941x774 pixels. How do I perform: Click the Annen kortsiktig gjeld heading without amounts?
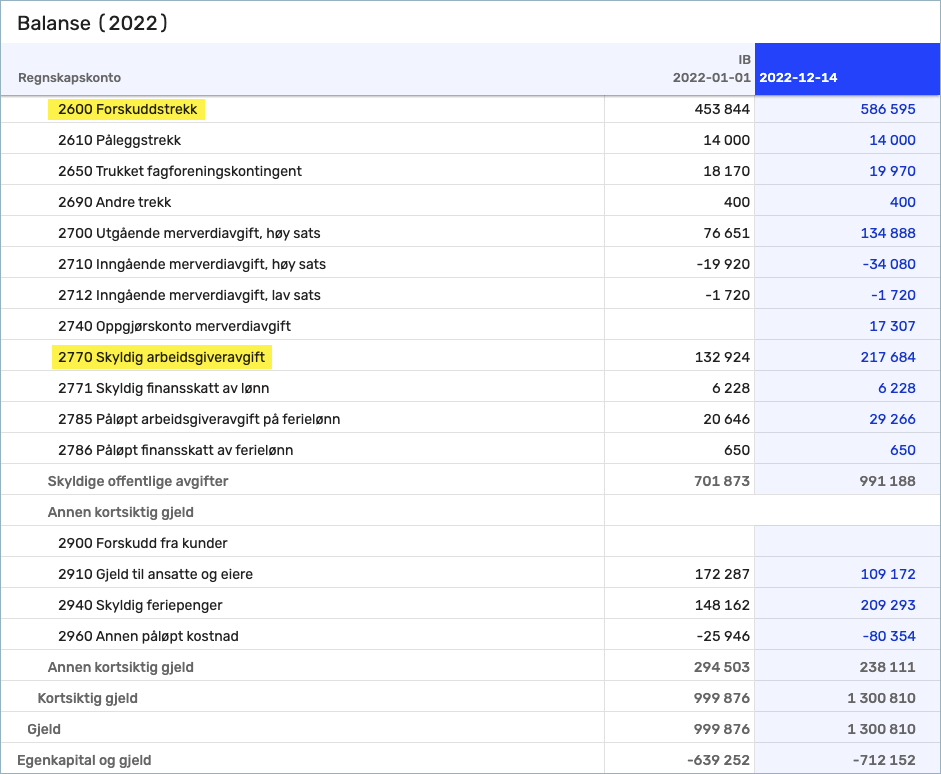tap(120, 512)
